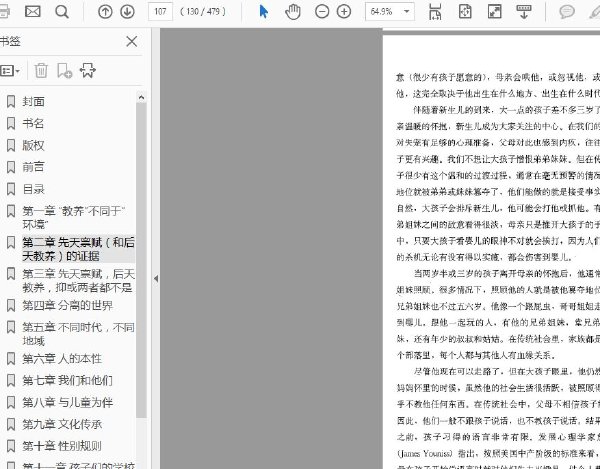Click the read mode download-arrow icon

[x=524, y=11]
